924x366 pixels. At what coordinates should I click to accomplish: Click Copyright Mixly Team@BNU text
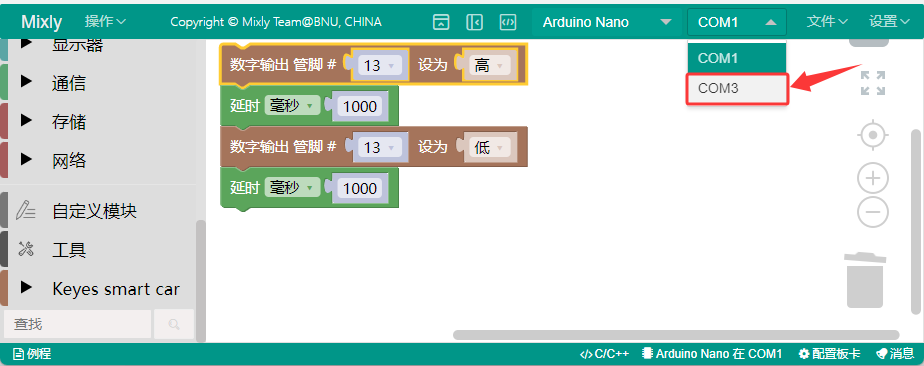[276, 22]
